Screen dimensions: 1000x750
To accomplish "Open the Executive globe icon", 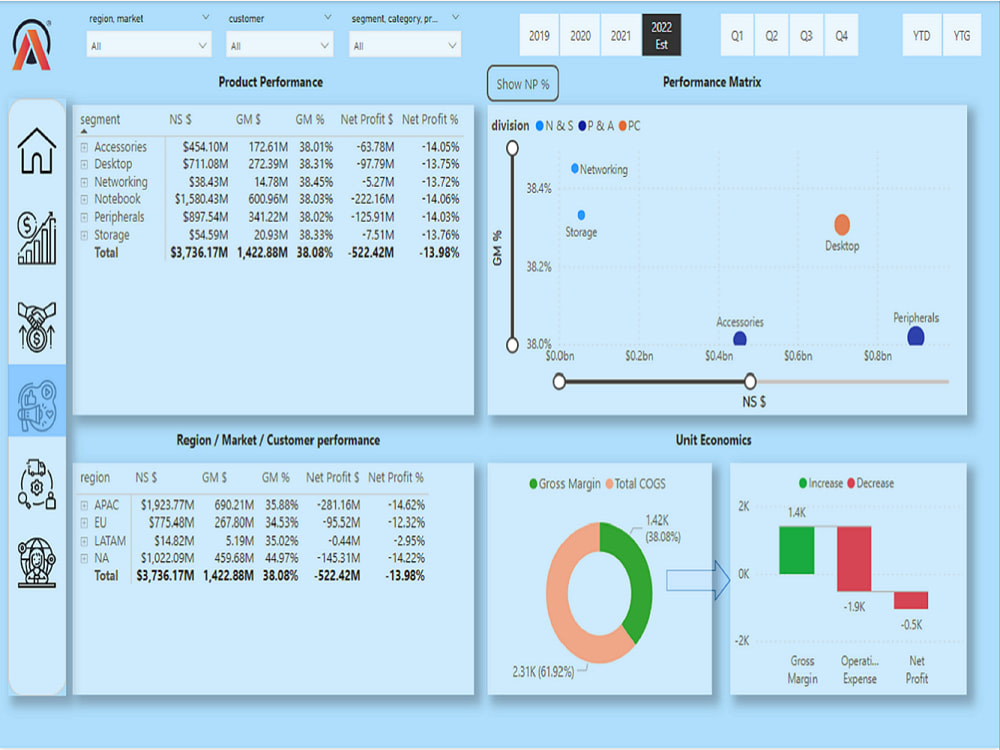I will click(x=37, y=562).
